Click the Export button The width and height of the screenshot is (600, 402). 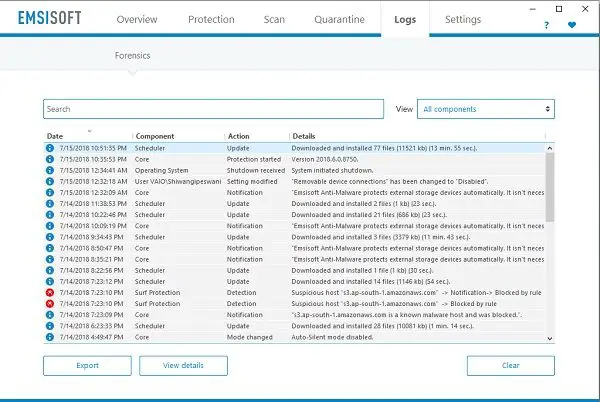point(87,366)
